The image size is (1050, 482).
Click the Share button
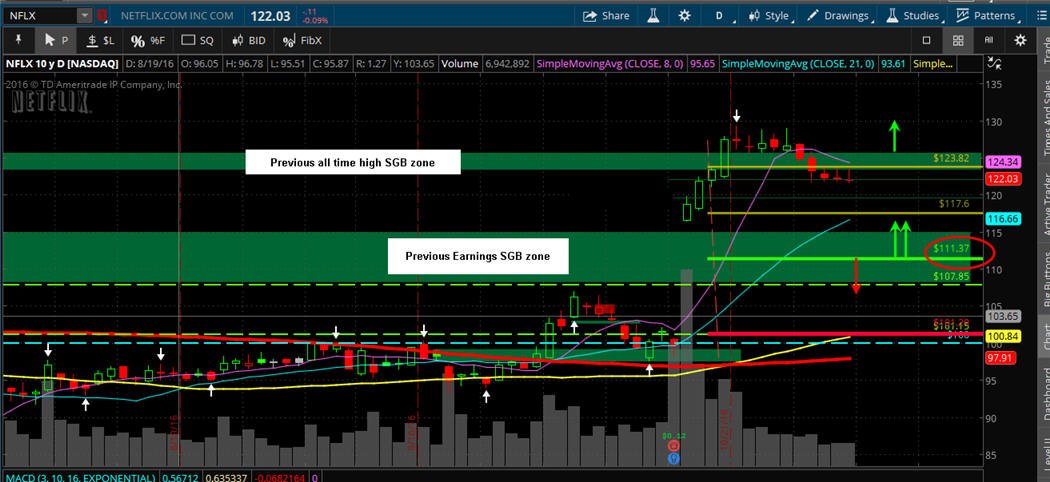605,15
